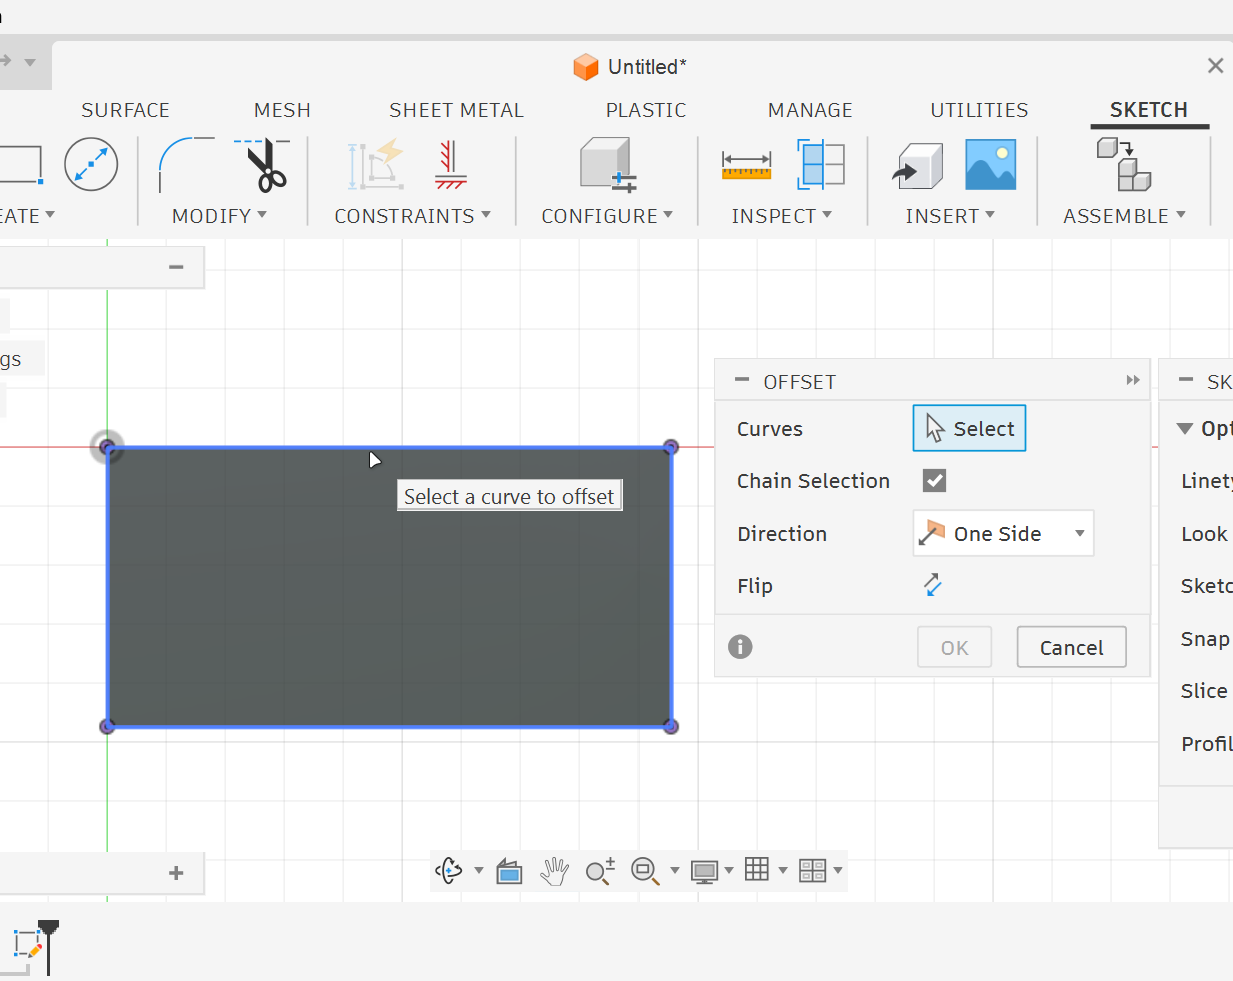Viewport: 1233px width, 981px height.
Task: Select the two-point rectangle tool
Action: [x=20, y=164]
